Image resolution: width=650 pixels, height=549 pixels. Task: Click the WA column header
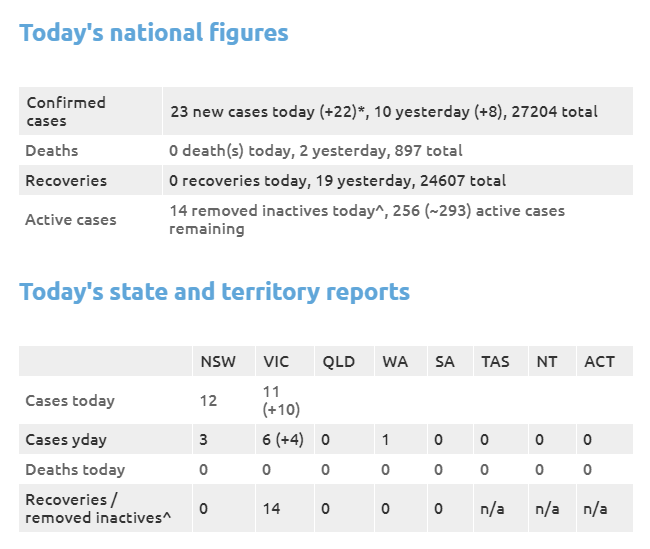click(x=395, y=362)
